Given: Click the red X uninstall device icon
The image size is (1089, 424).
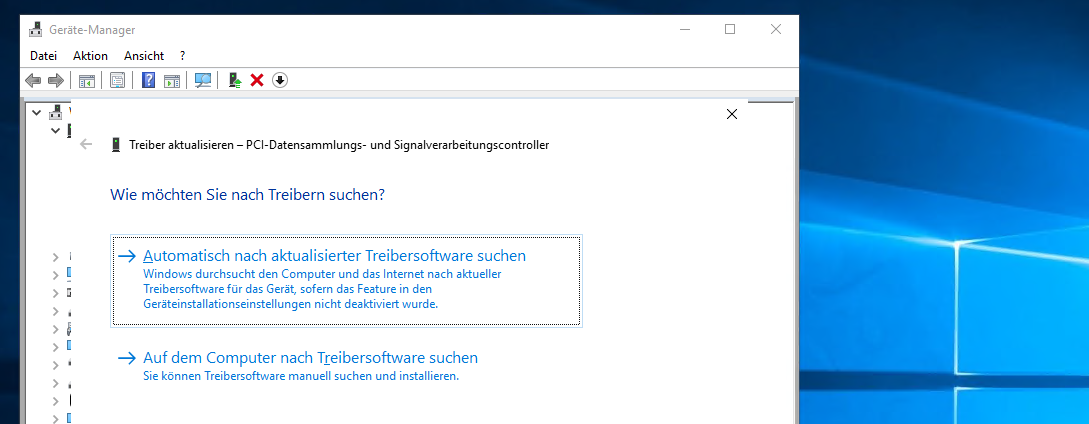Looking at the screenshot, I should point(257,81).
